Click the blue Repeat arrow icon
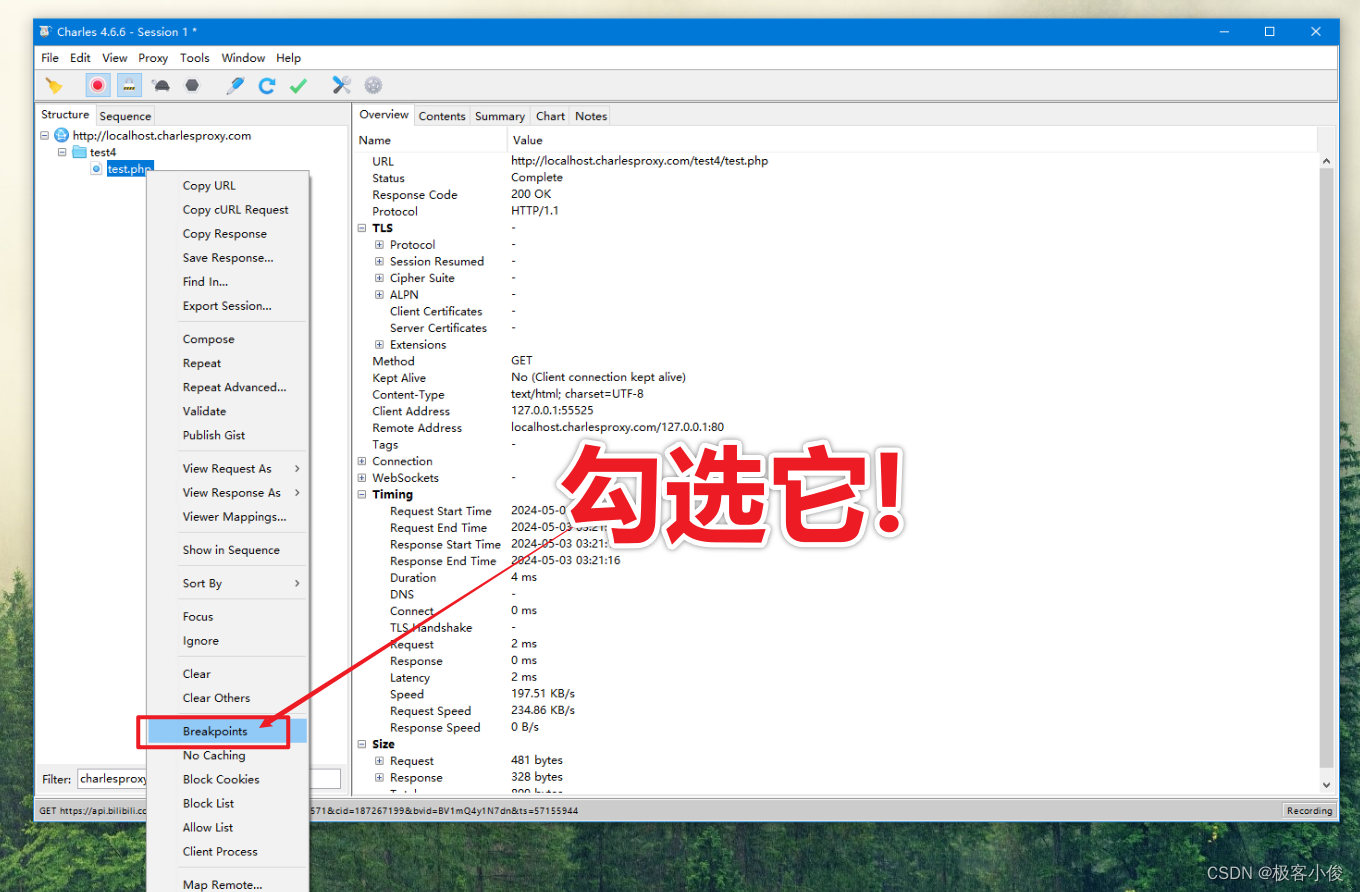This screenshot has width=1360, height=892. coord(266,86)
